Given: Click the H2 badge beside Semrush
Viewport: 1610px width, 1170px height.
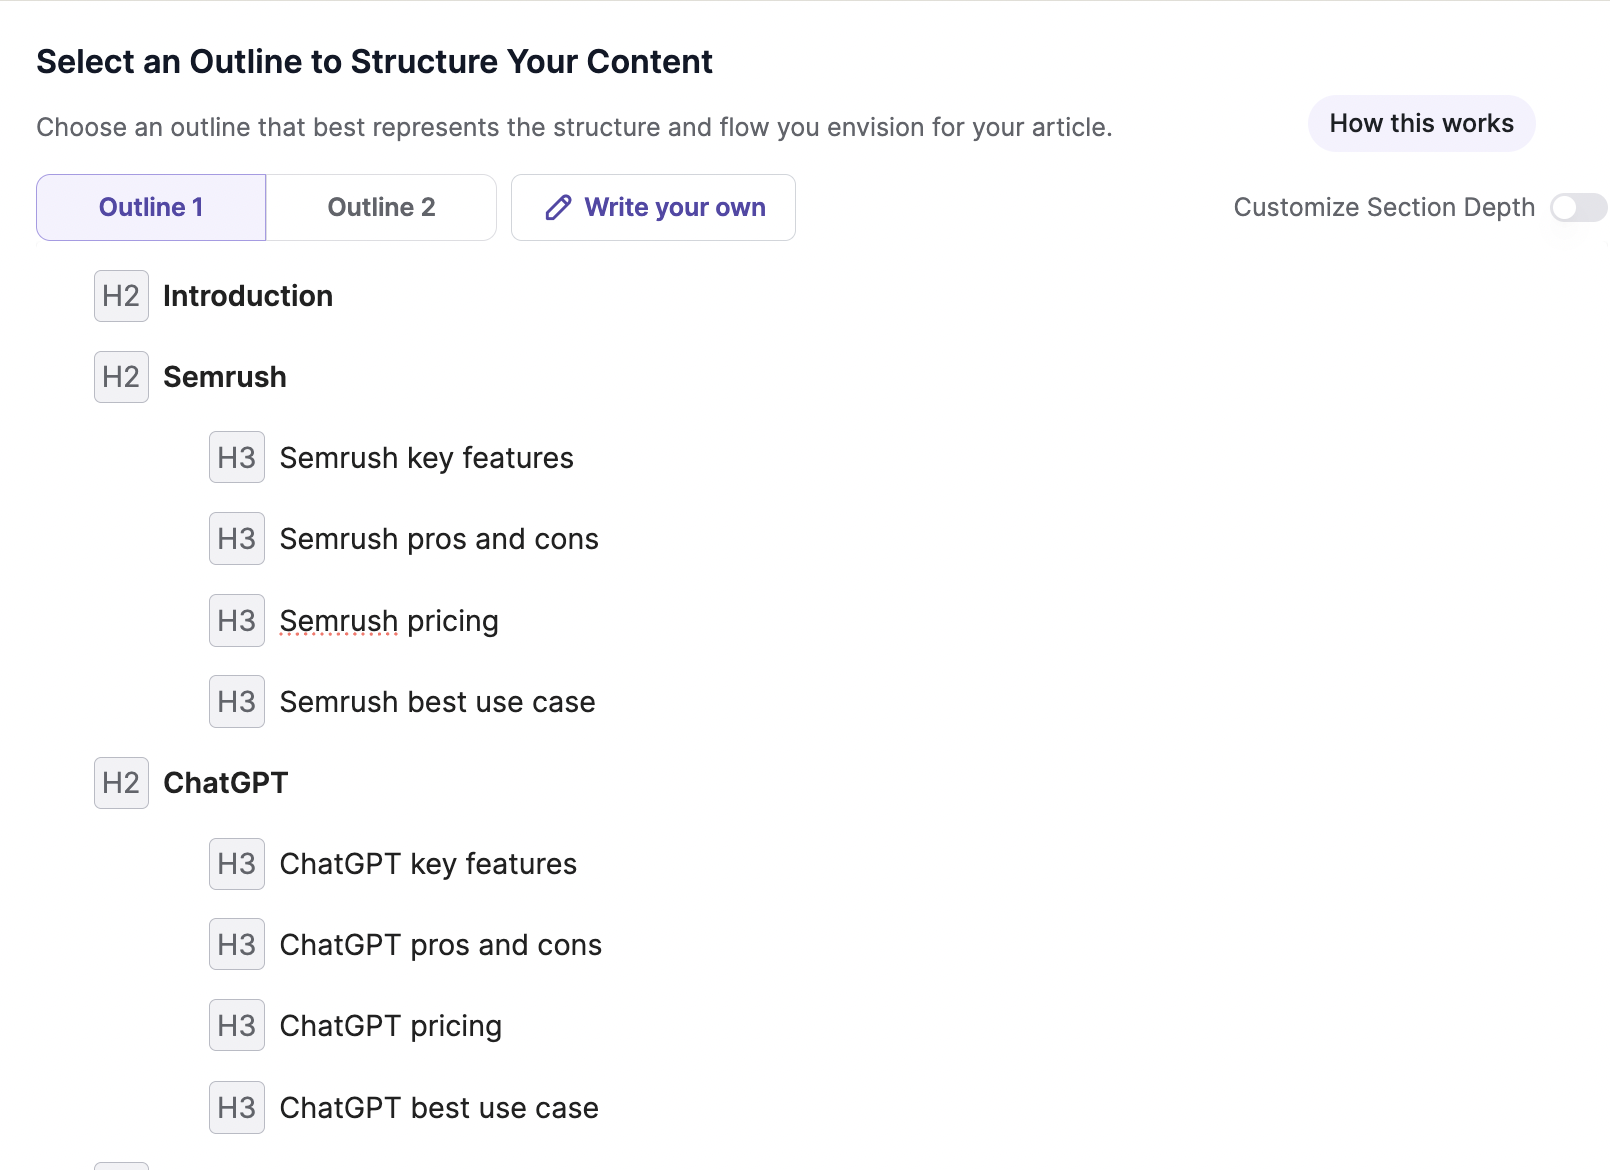Looking at the screenshot, I should coord(120,377).
